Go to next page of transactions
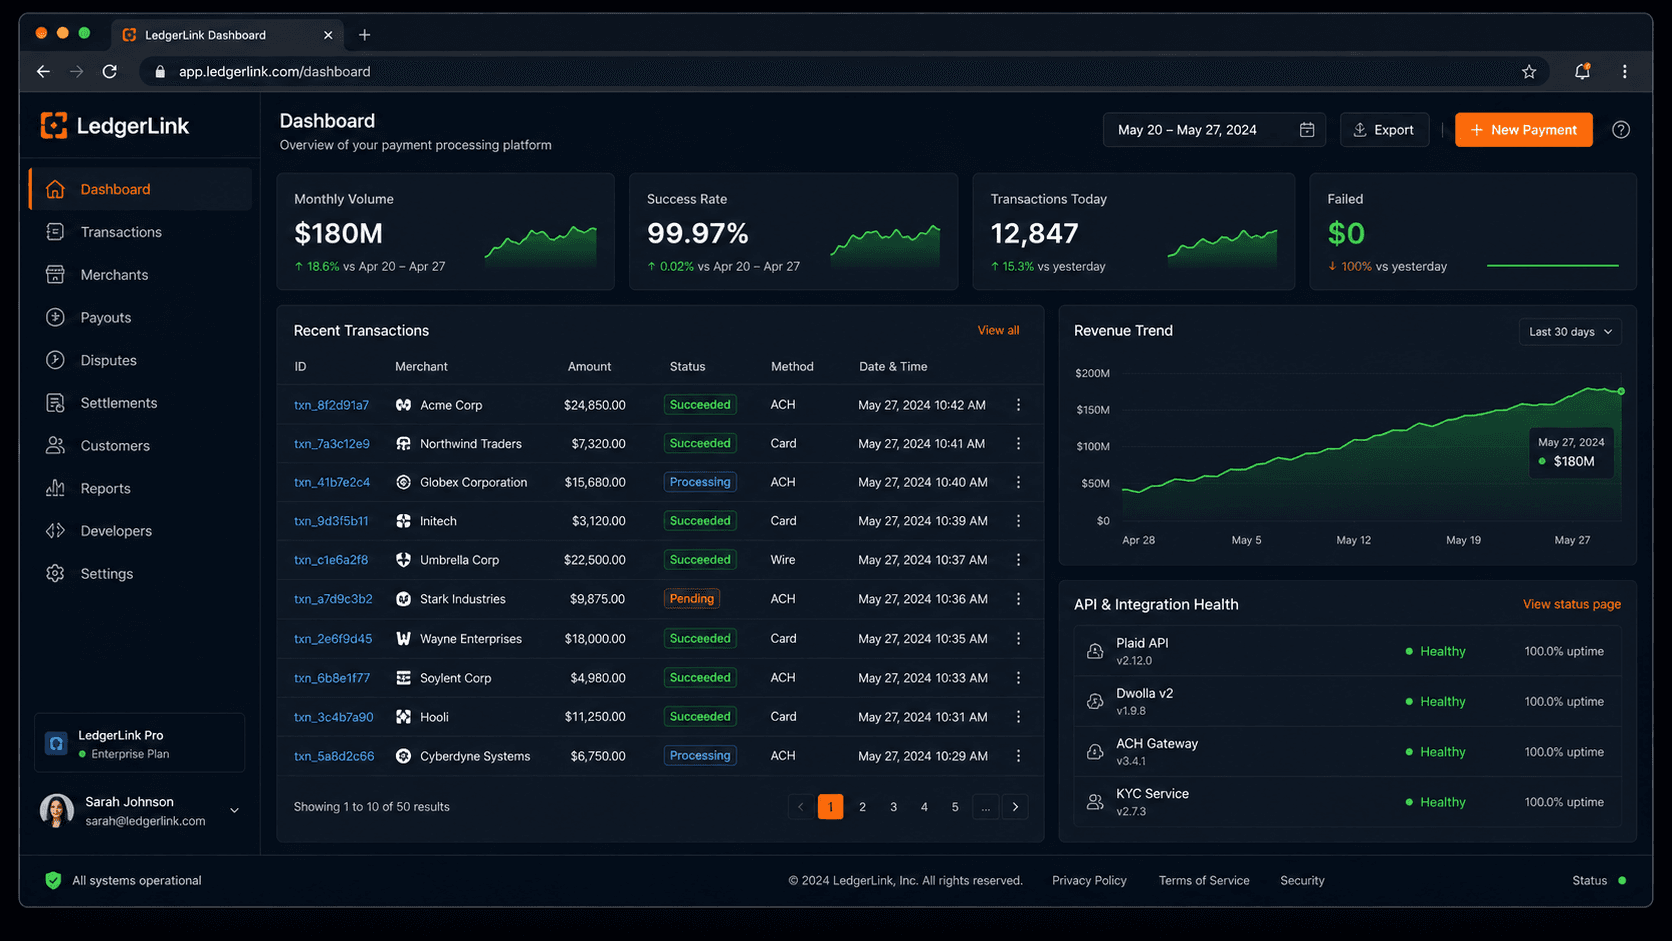1672x941 pixels. [x=1016, y=807]
